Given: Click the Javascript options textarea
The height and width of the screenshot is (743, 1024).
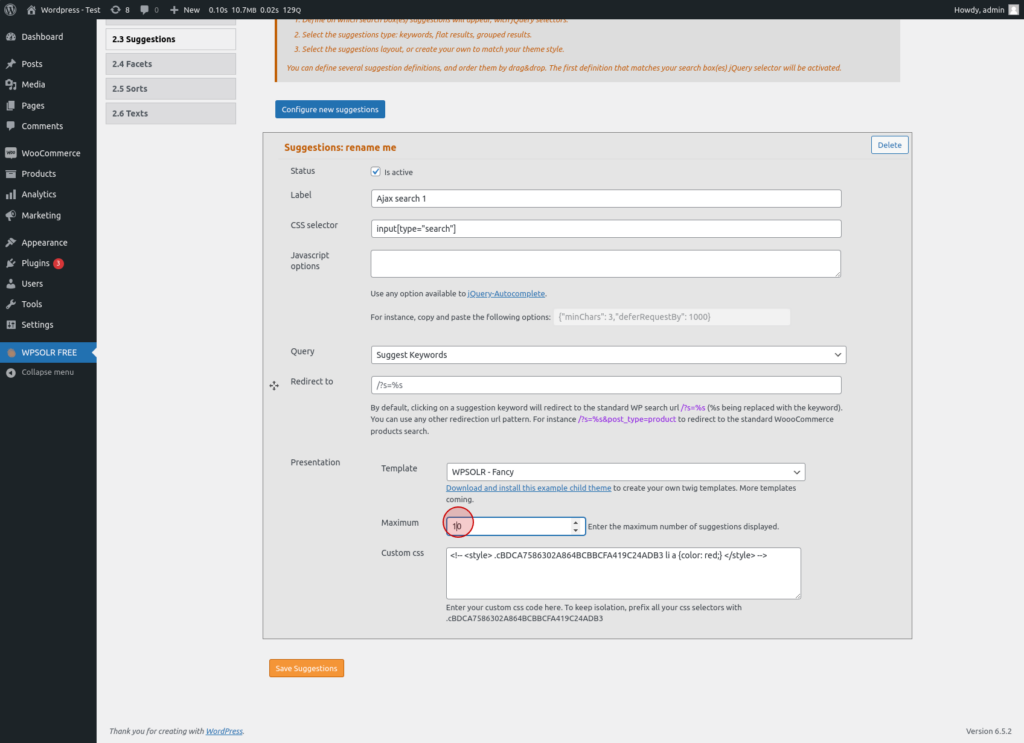Looking at the screenshot, I should (x=605, y=264).
